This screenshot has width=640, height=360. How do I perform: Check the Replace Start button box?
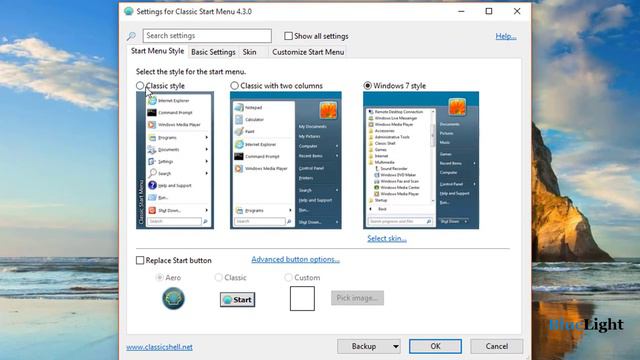click(x=140, y=260)
